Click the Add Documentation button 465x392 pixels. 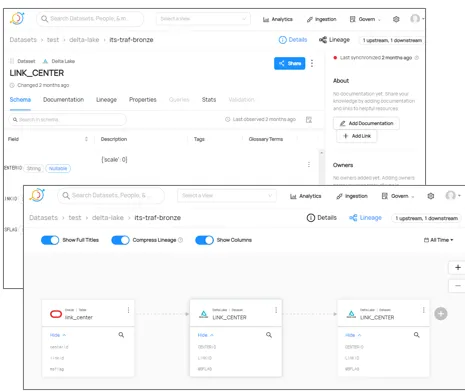point(366,123)
